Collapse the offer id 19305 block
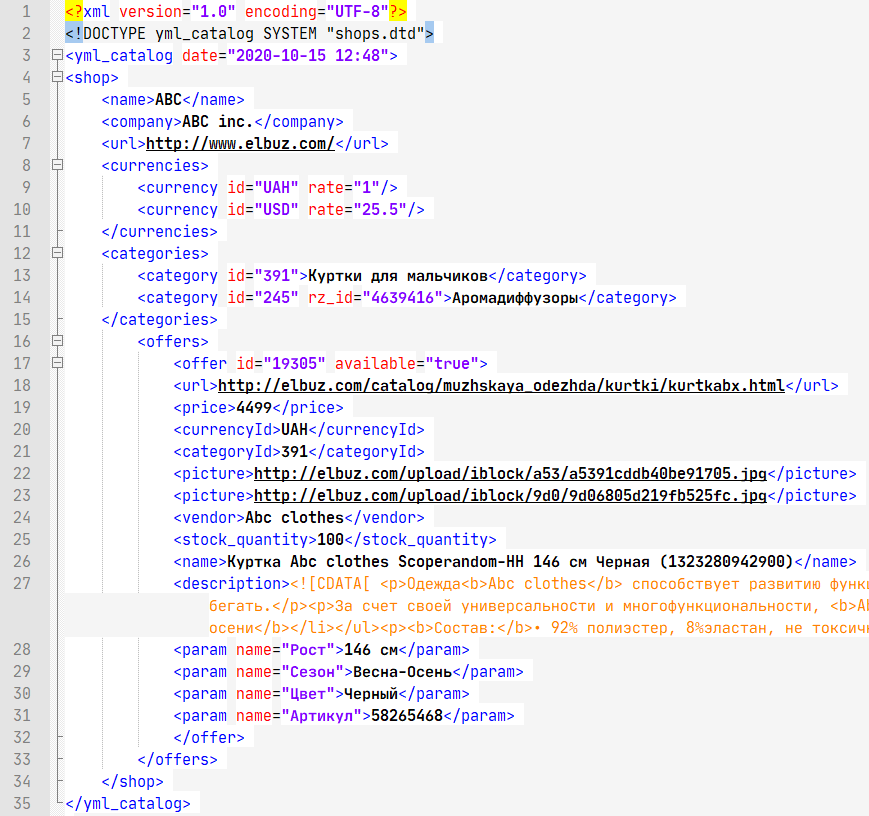This screenshot has width=869, height=816. click(56, 364)
